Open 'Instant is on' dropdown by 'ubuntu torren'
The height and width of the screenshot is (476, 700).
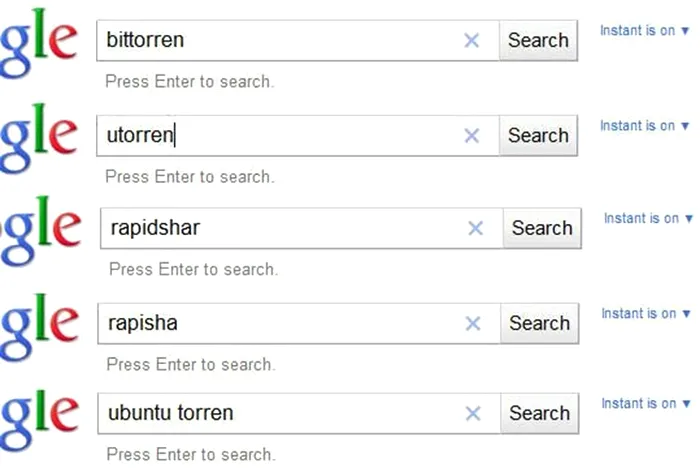coord(645,404)
